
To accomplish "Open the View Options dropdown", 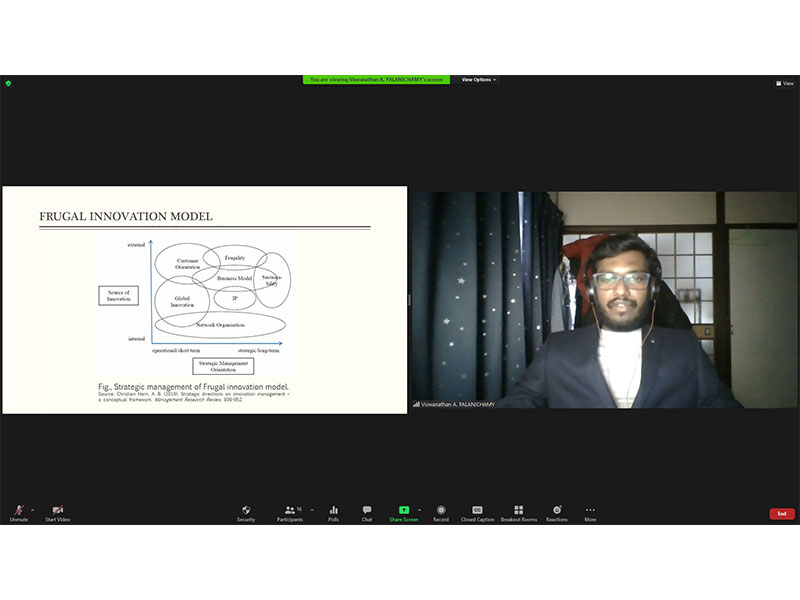I will 479,80.
